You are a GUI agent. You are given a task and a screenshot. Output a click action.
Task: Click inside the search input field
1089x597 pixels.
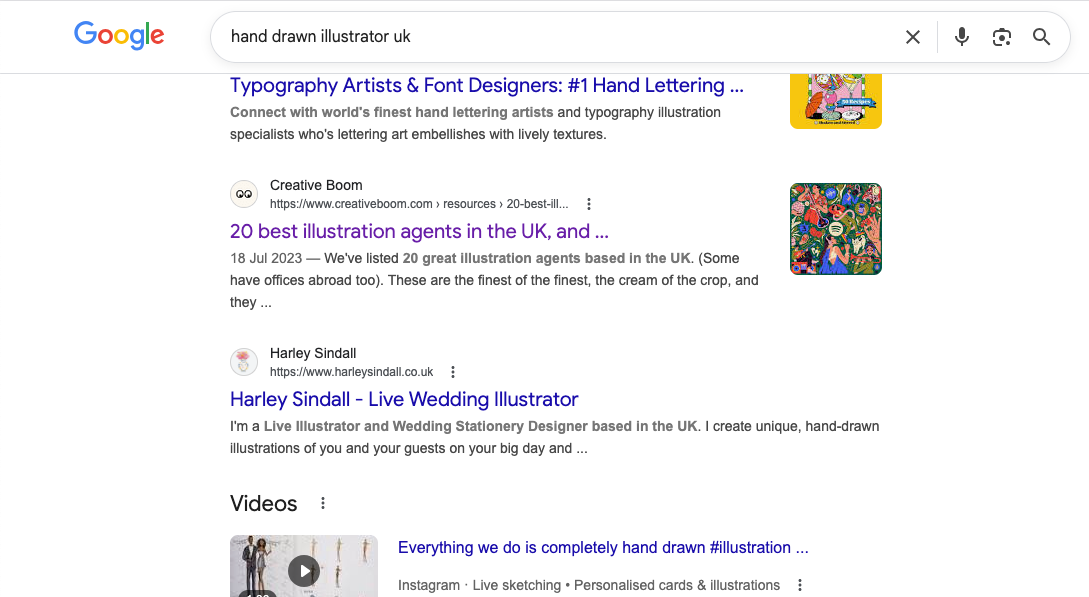point(560,36)
